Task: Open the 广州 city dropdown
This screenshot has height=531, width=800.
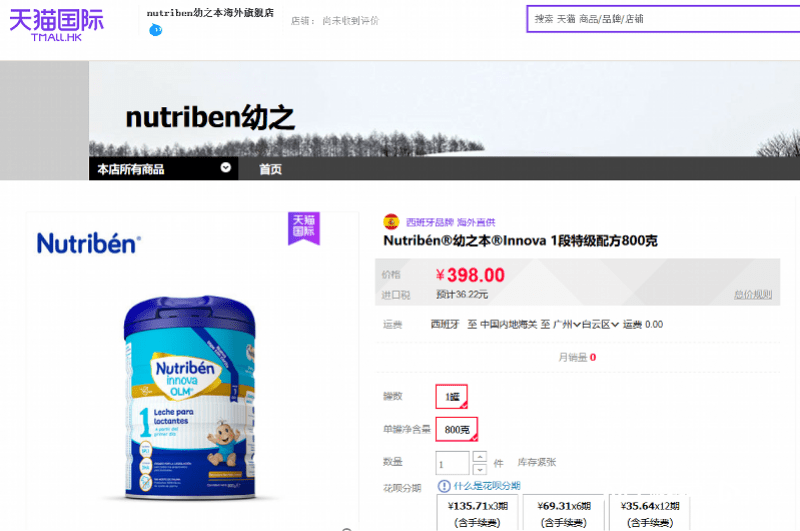Action: [x=566, y=324]
